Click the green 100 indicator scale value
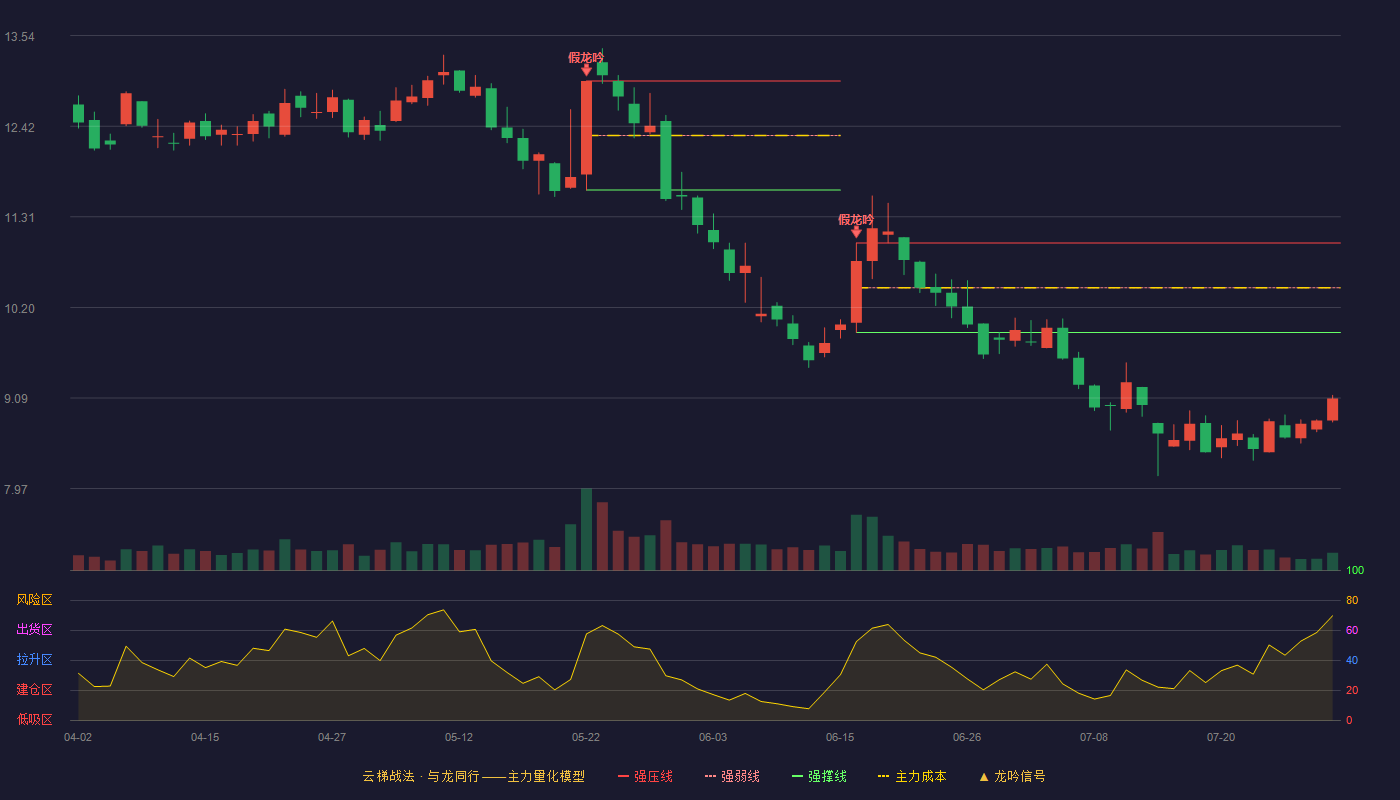This screenshot has width=1400, height=800. click(1355, 571)
